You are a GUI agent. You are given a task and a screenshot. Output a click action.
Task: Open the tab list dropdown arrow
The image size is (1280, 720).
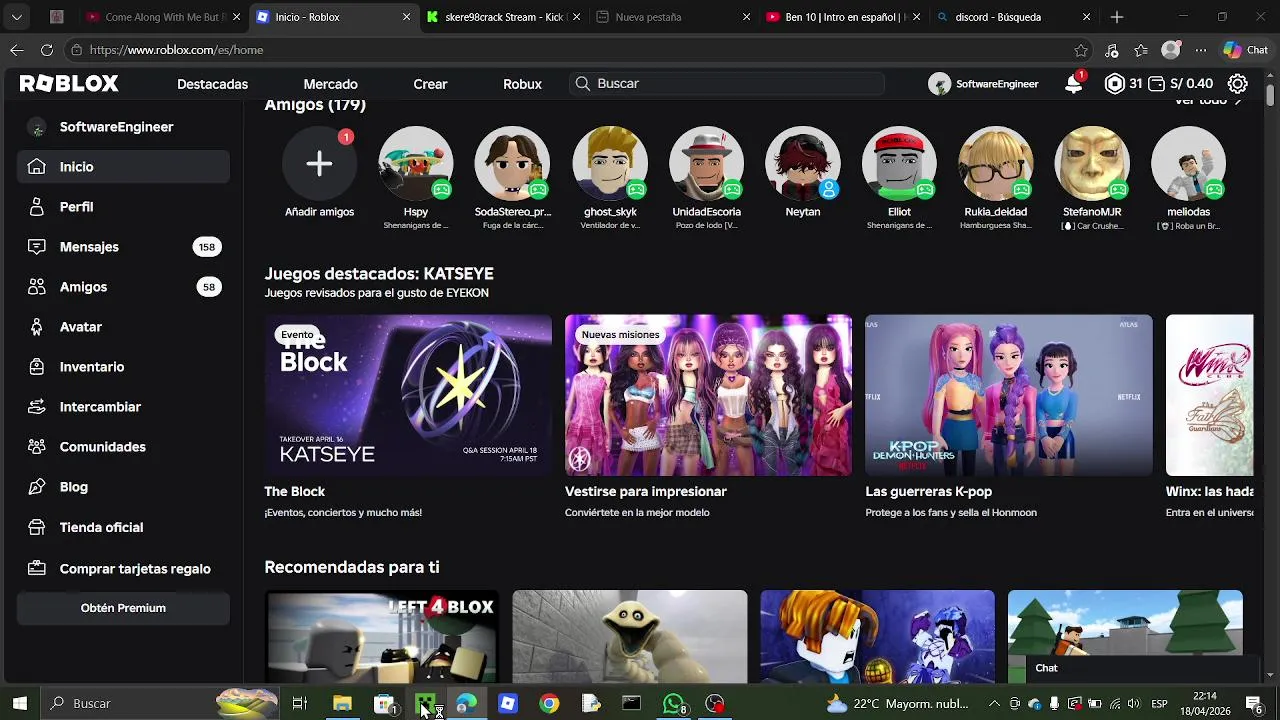17,17
